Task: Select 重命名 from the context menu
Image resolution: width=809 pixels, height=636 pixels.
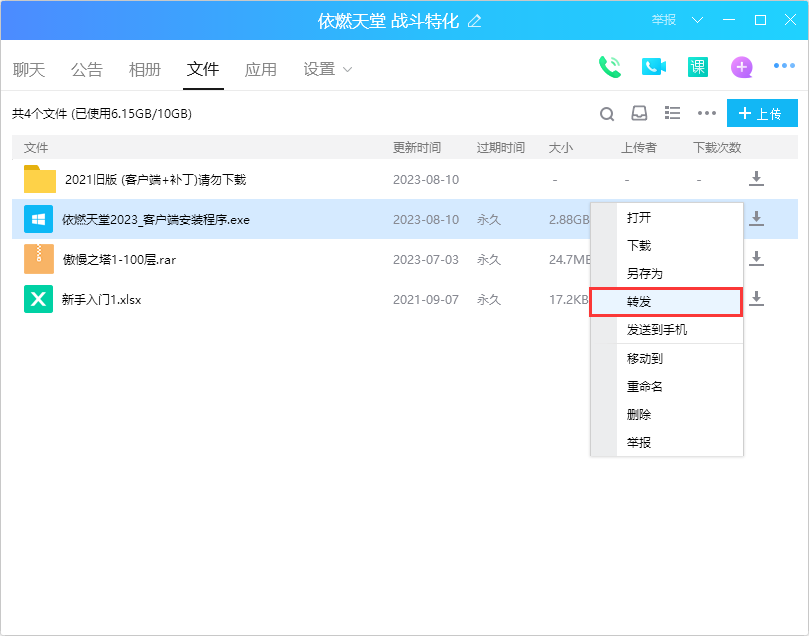Action: (645, 386)
